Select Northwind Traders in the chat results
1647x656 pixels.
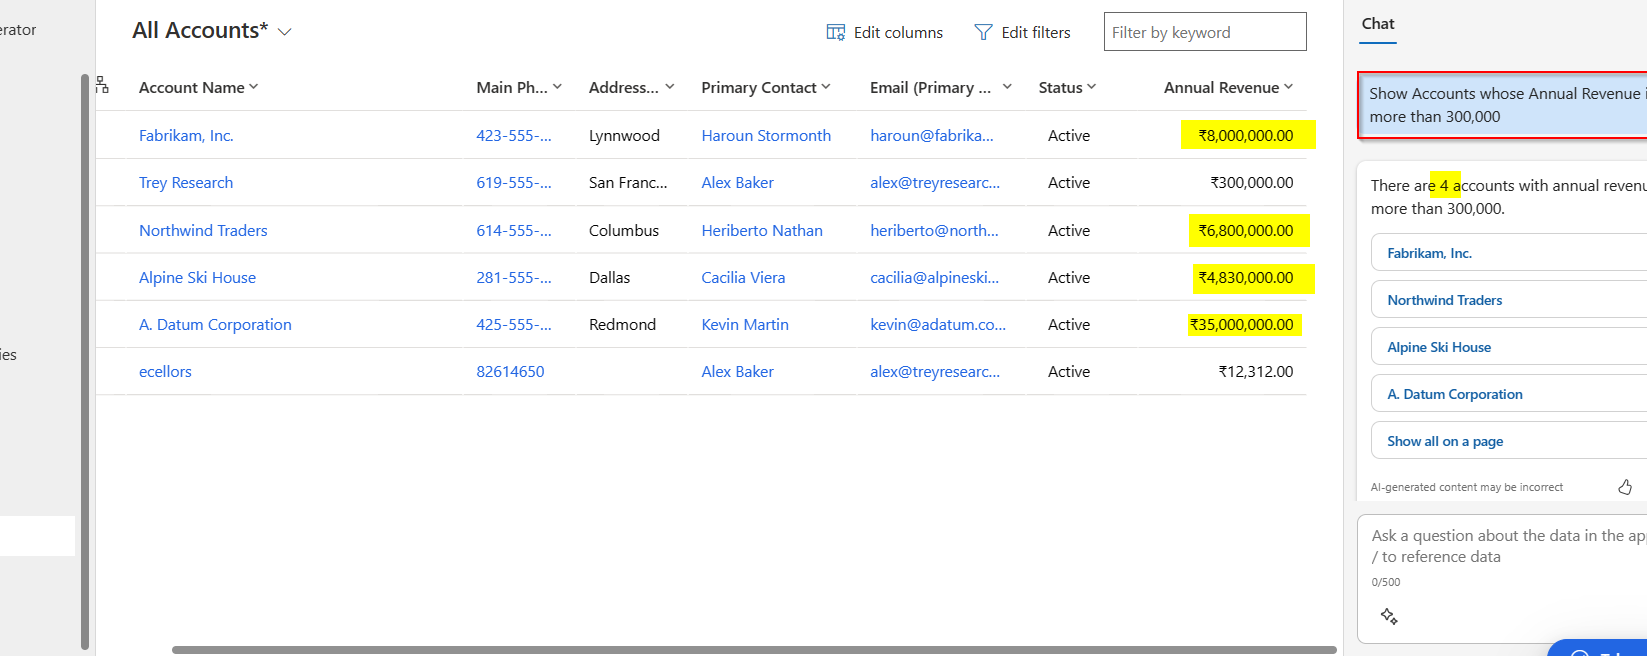1444,301
